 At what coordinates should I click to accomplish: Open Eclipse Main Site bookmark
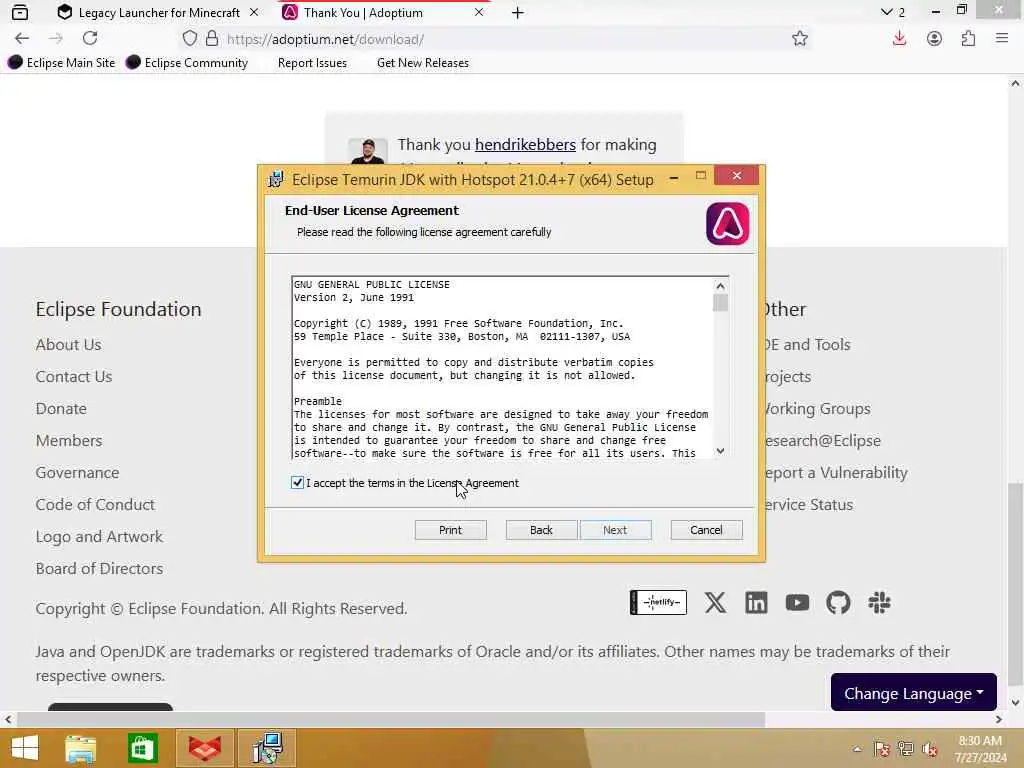tap(61, 63)
